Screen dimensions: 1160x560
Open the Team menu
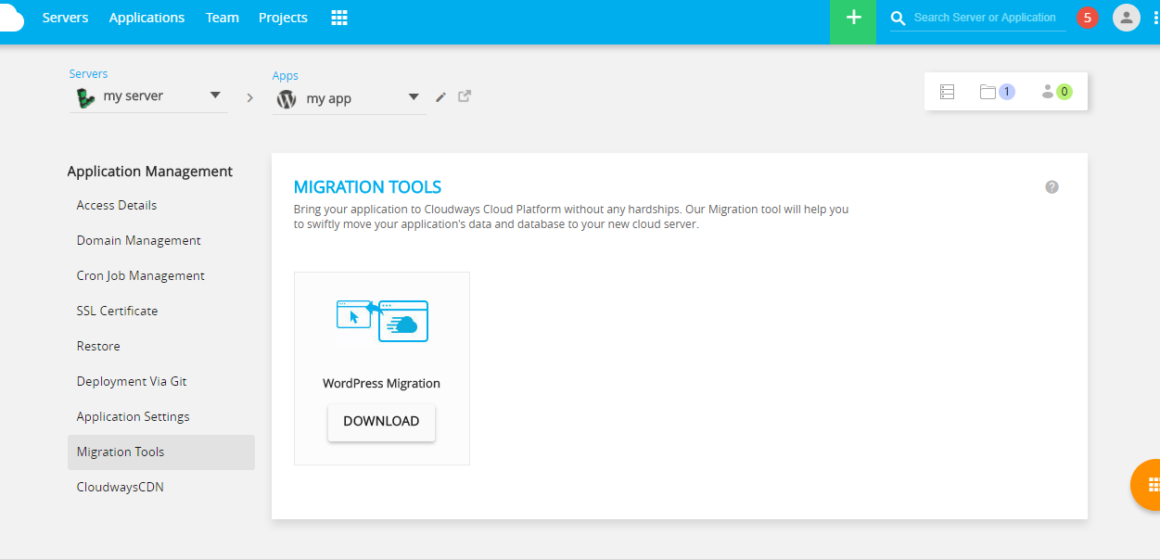pyautogui.click(x=222, y=18)
